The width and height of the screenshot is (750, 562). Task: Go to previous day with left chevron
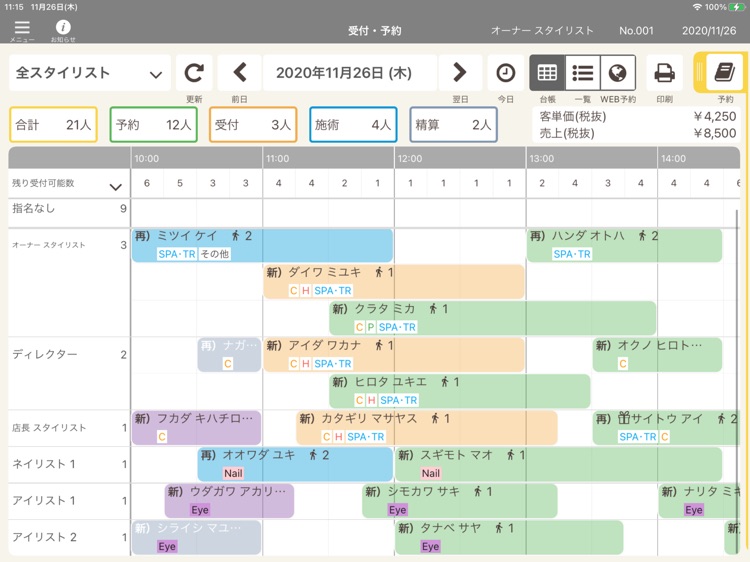(240, 73)
